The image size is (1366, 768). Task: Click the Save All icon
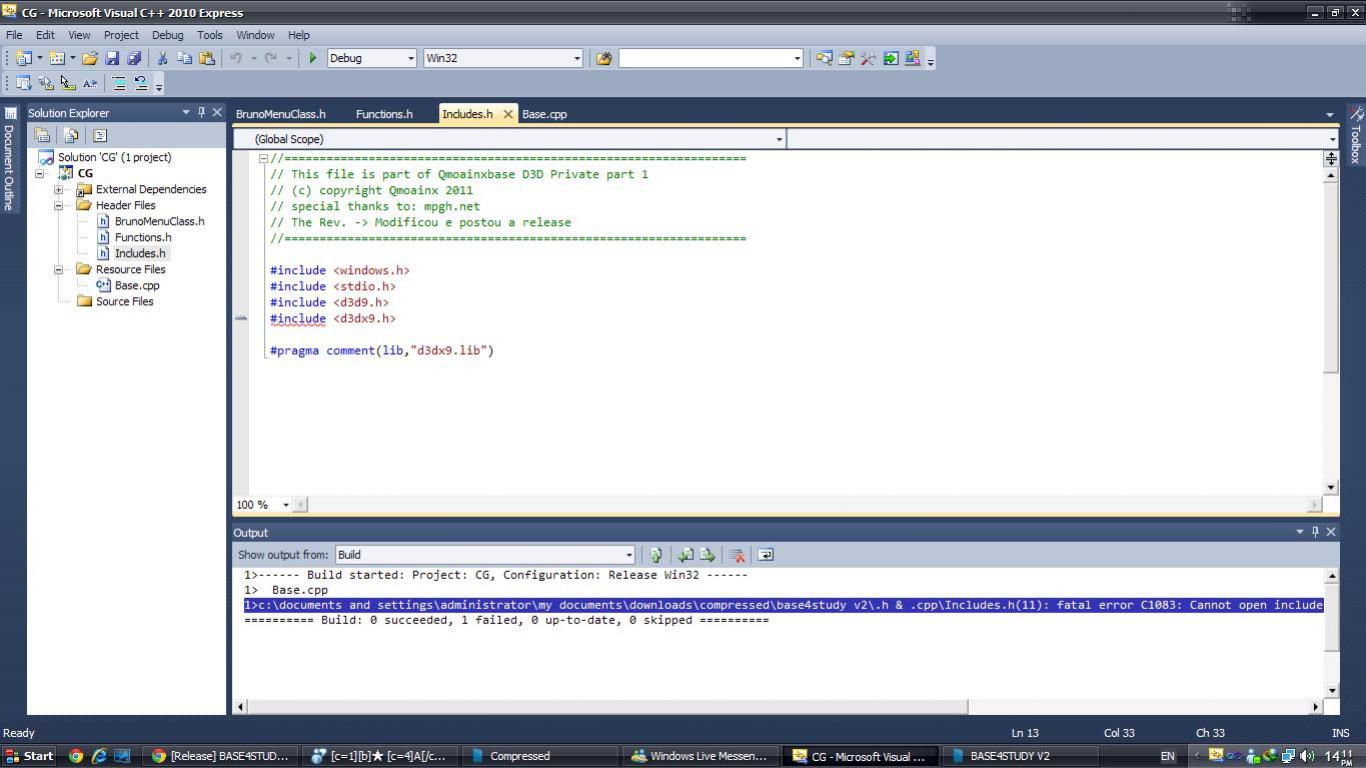(x=134, y=58)
